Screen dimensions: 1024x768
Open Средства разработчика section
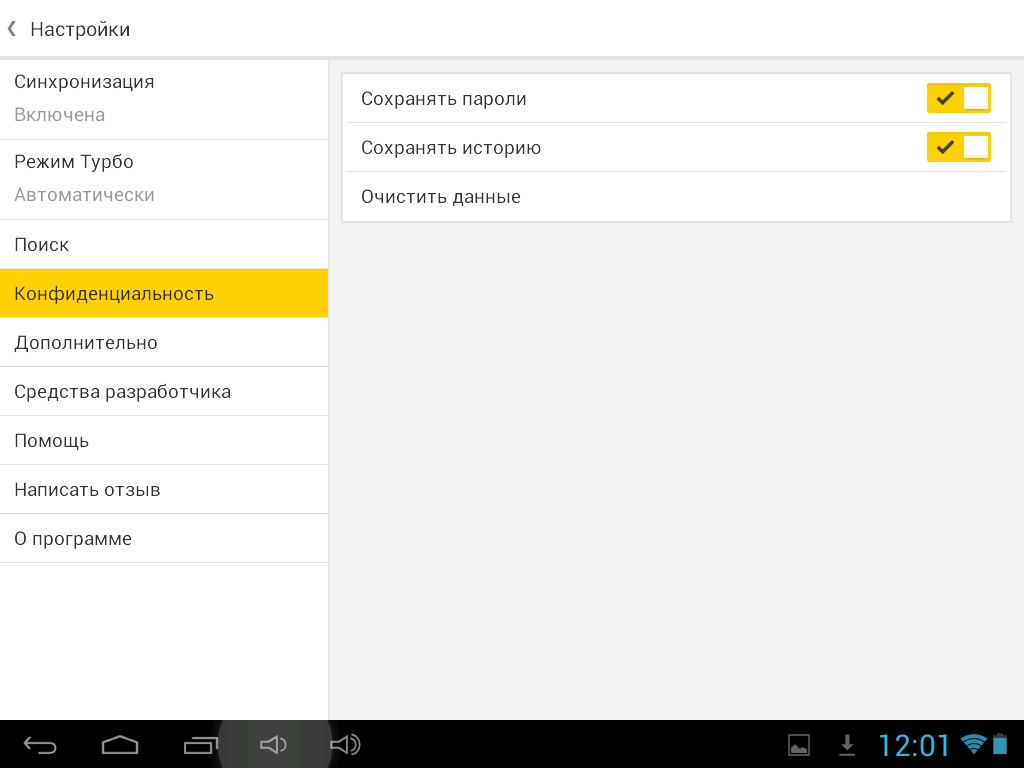(164, 391)
